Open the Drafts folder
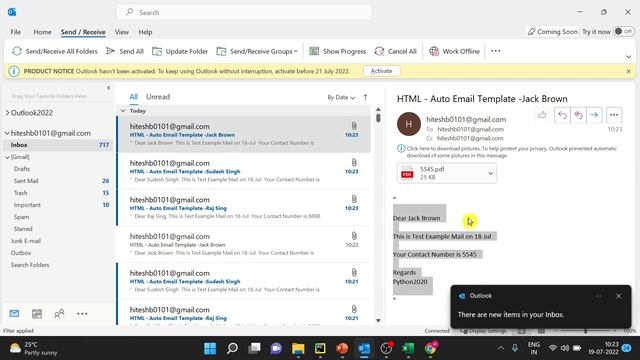This screenshot has height=360, width=640. click(x=22, y=169)
